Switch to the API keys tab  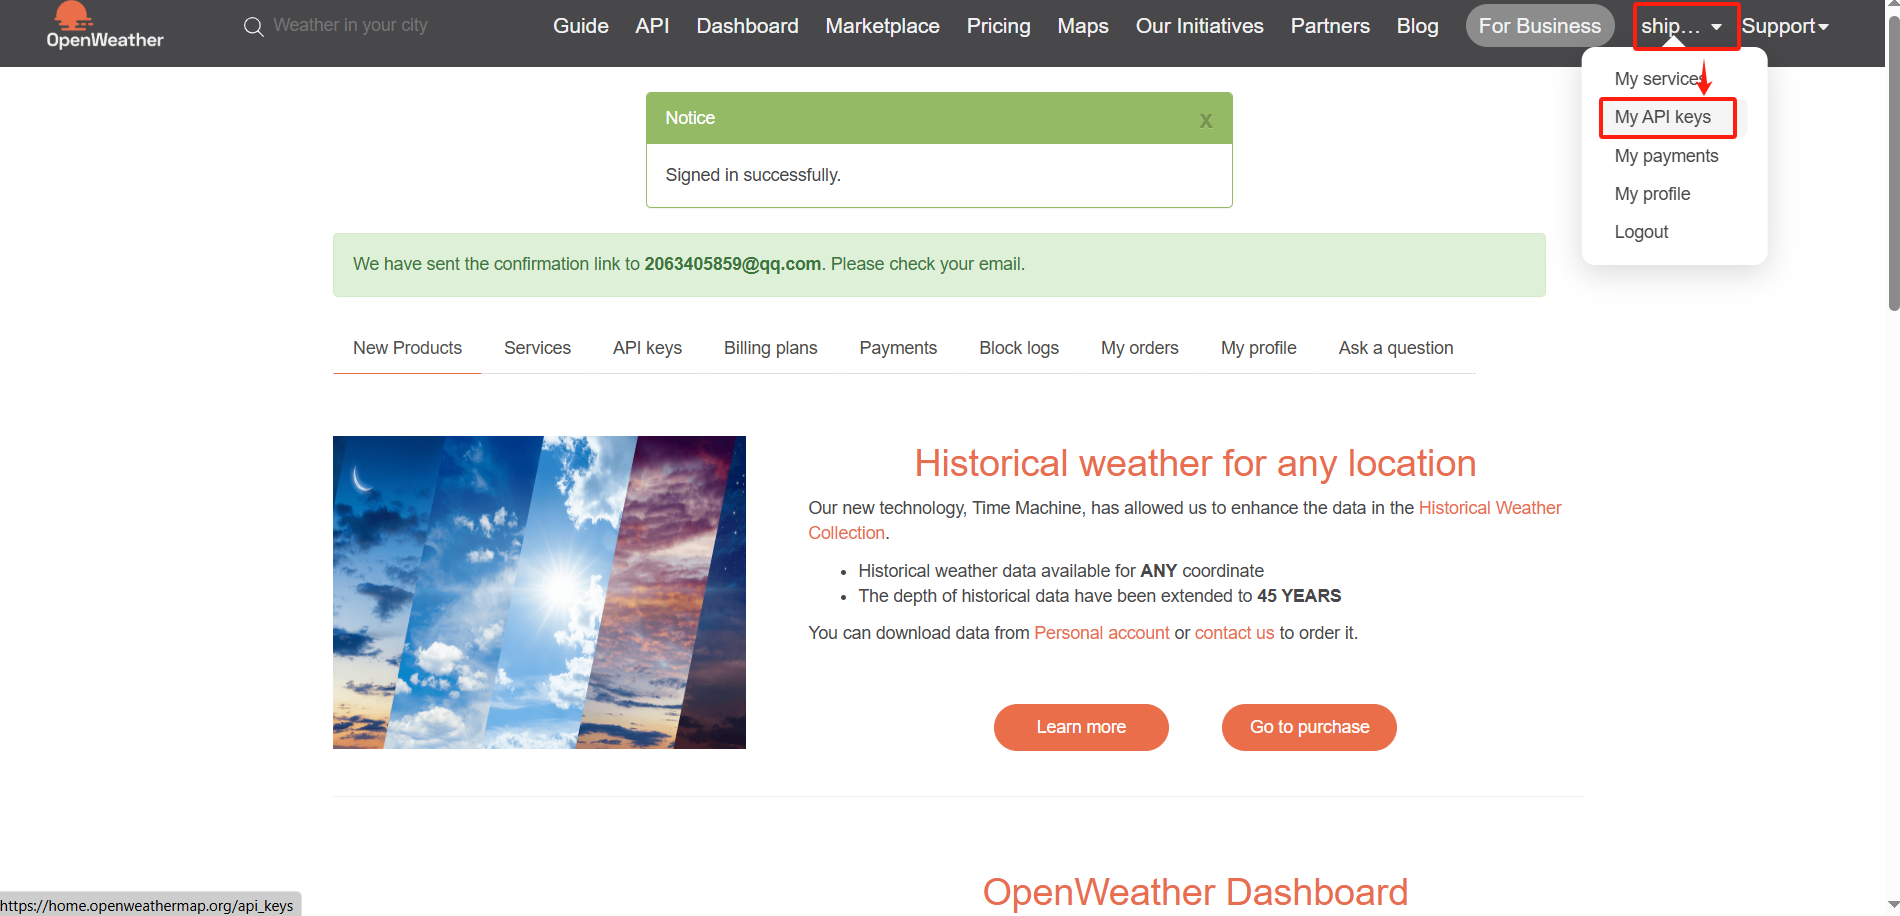[x=647, y=348]
